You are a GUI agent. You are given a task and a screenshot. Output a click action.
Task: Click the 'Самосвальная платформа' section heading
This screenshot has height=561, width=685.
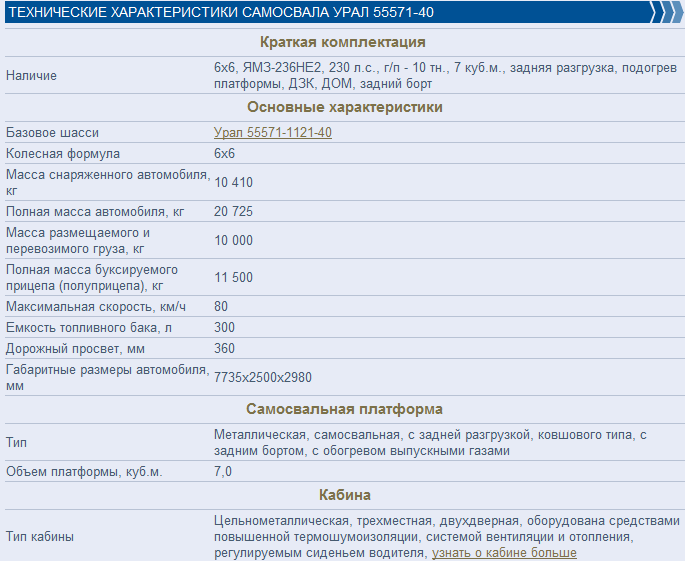pyautogui.click(x=344, y=409)
